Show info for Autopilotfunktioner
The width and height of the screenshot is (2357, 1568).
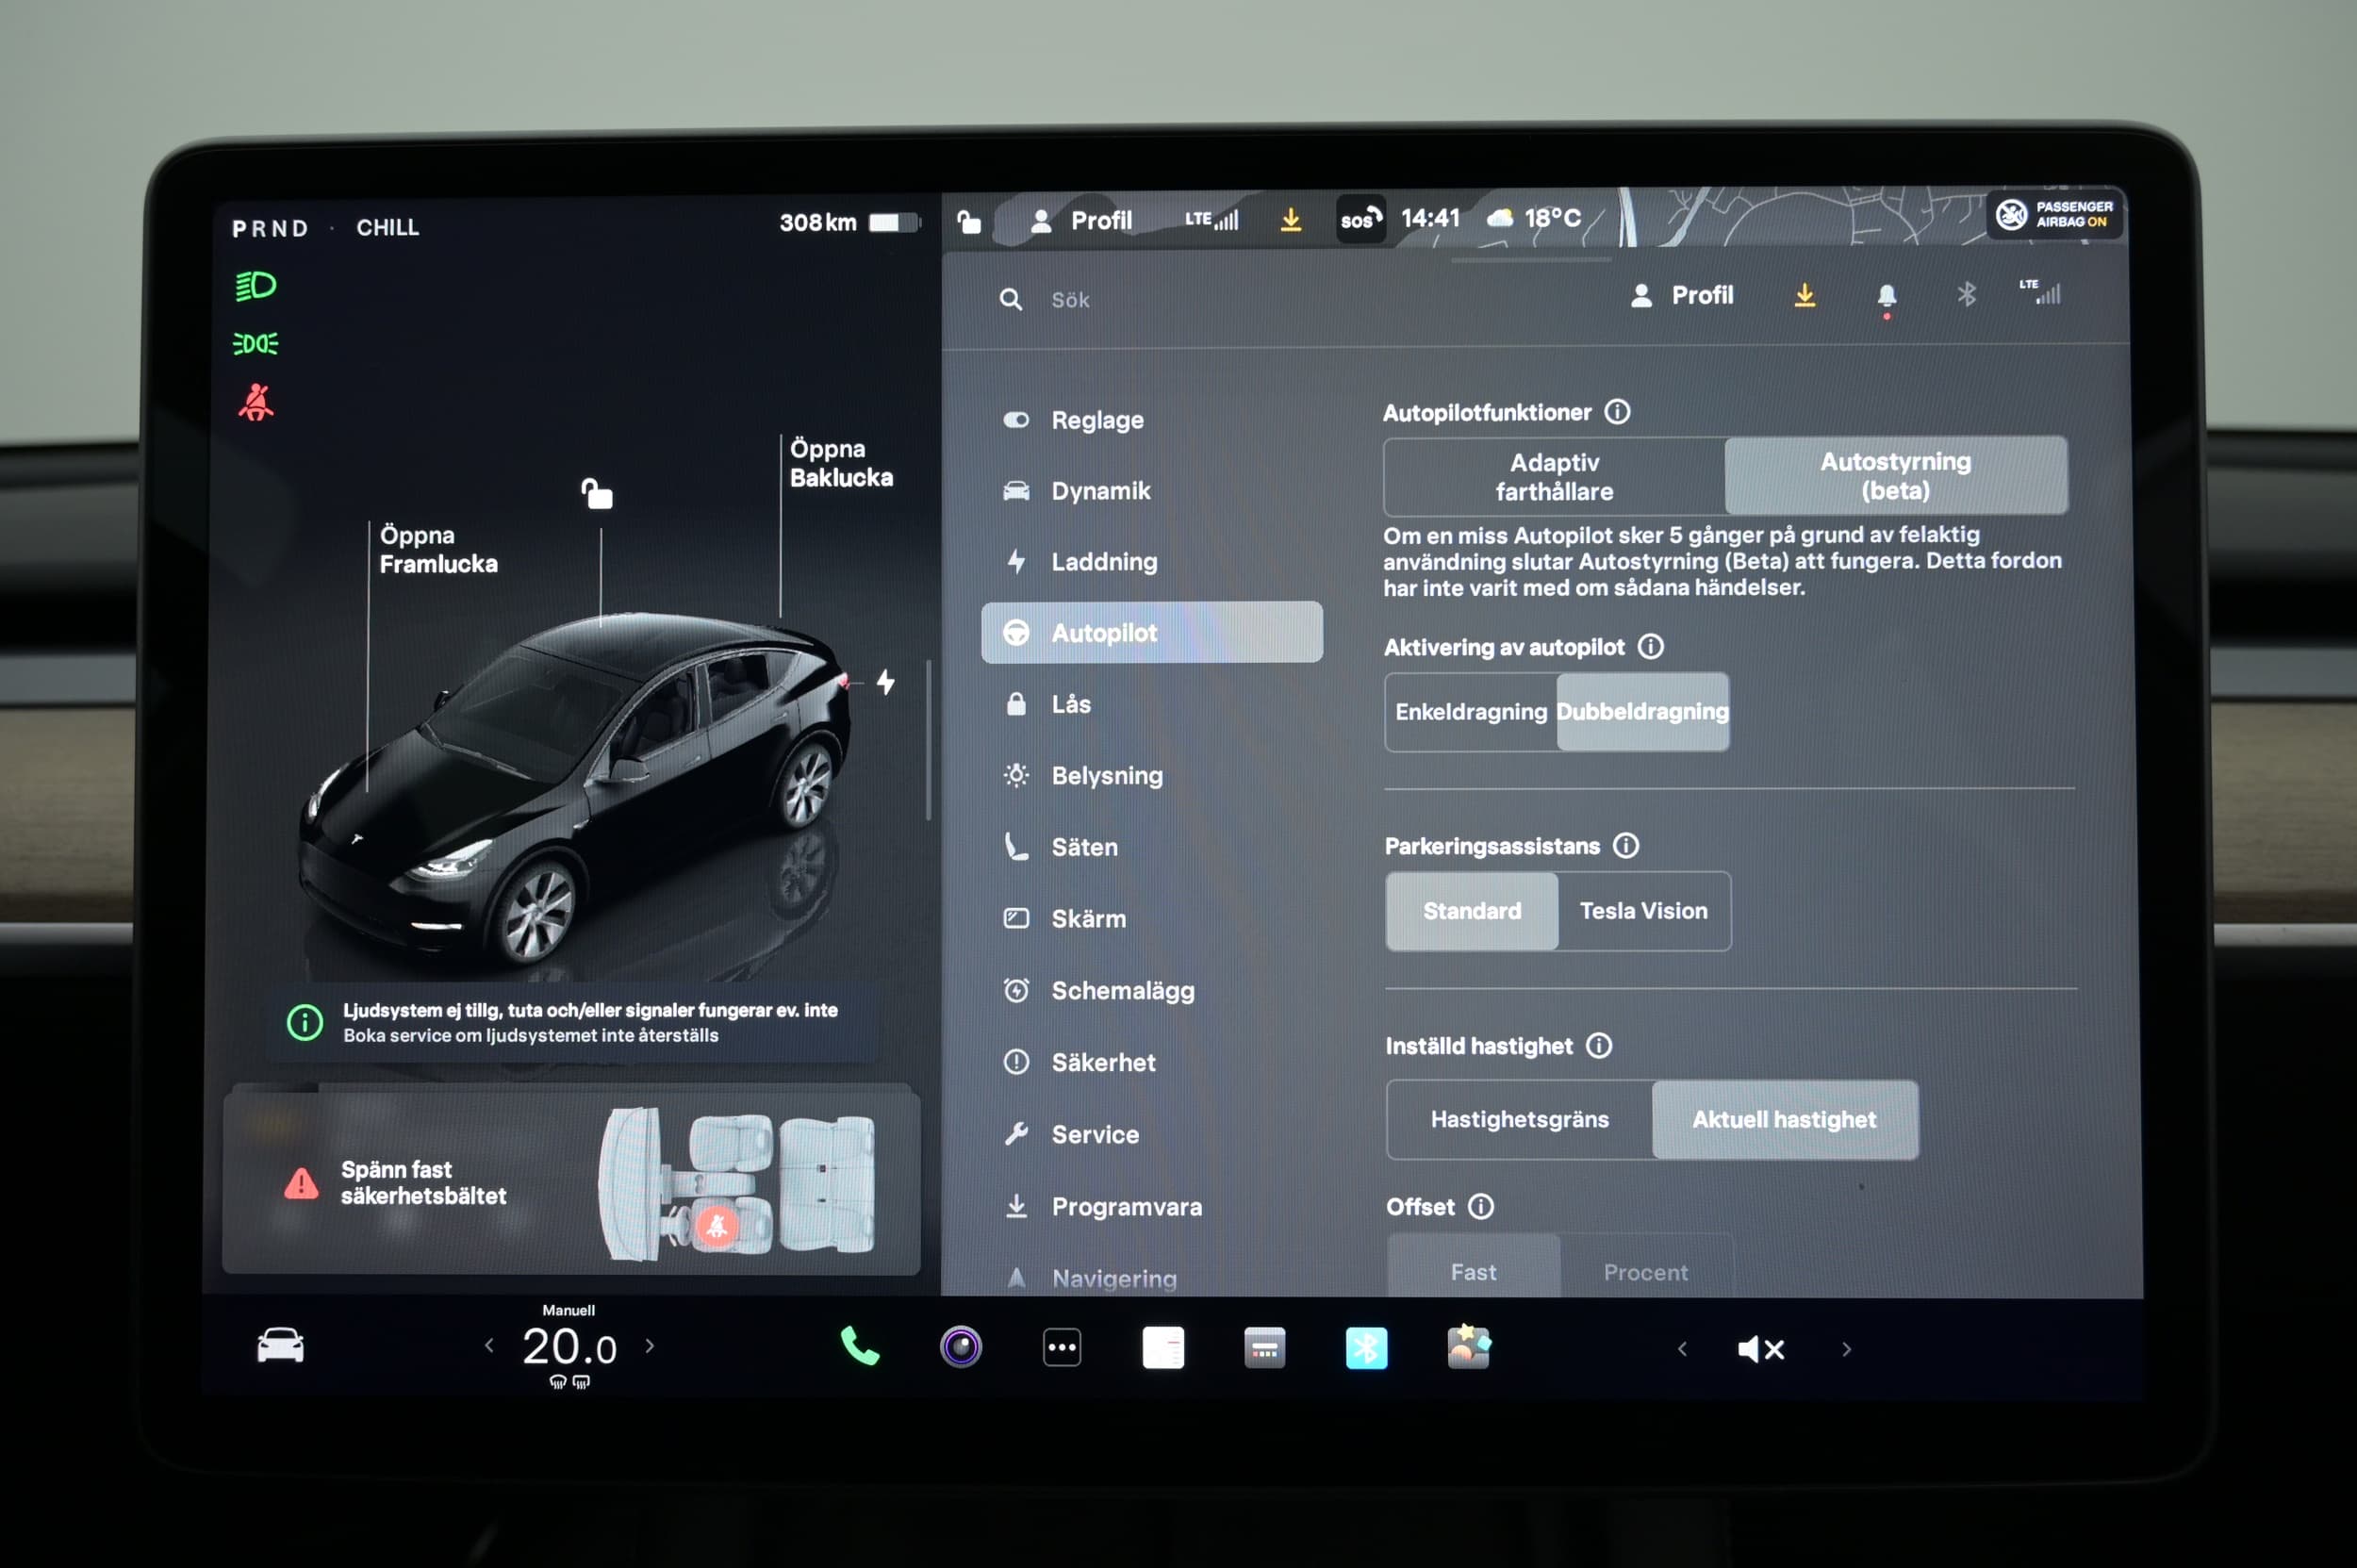tap(1617, 411)
